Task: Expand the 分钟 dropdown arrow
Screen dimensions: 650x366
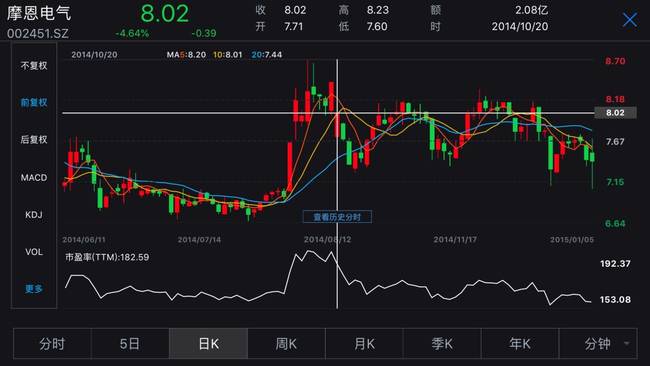Action: [626, 344]
